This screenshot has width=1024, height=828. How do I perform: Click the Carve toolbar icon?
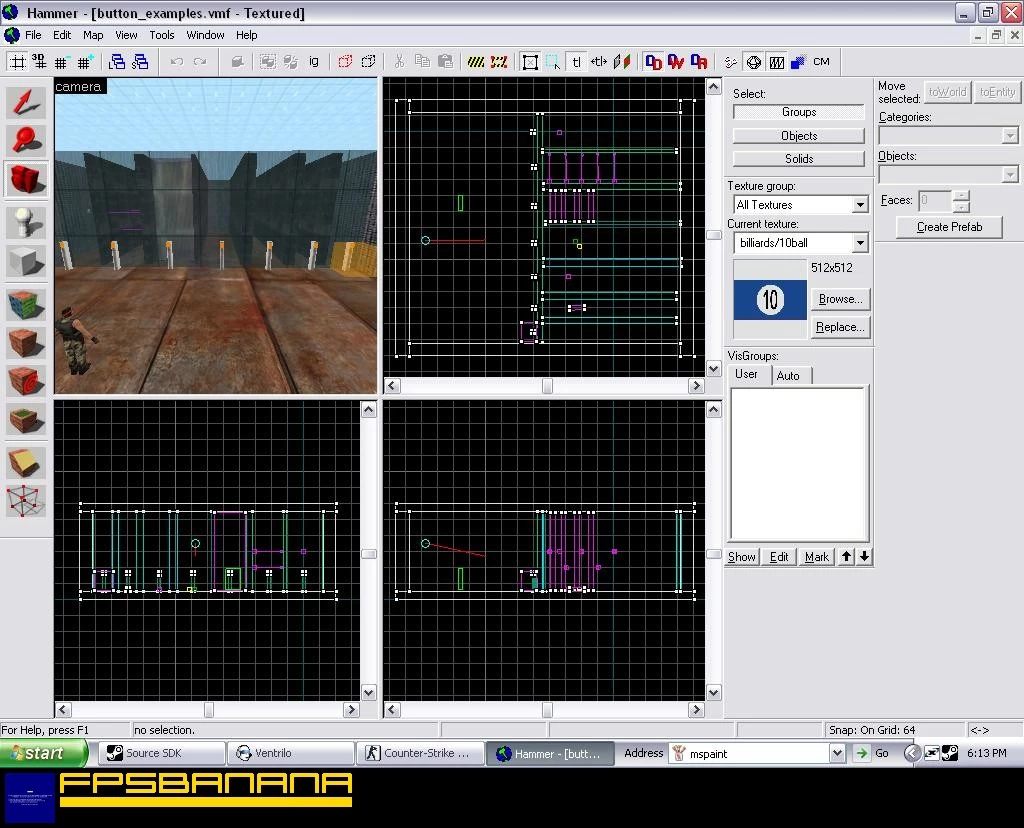click(x=237, y=62)
